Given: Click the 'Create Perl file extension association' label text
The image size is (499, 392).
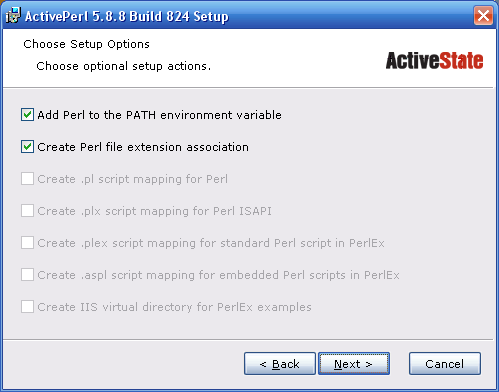Looking at the screenshot, I should (143, 147).
